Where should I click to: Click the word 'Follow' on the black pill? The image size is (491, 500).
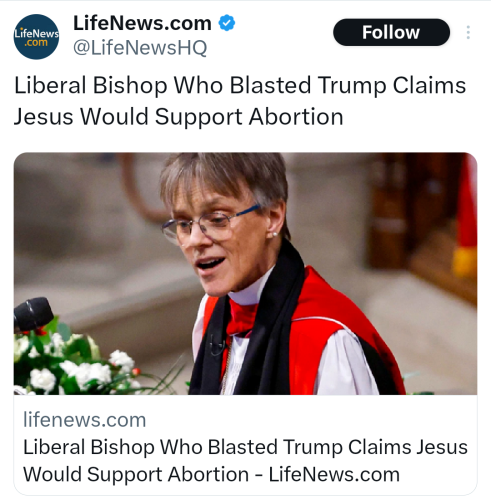click(x=391, y=32)
